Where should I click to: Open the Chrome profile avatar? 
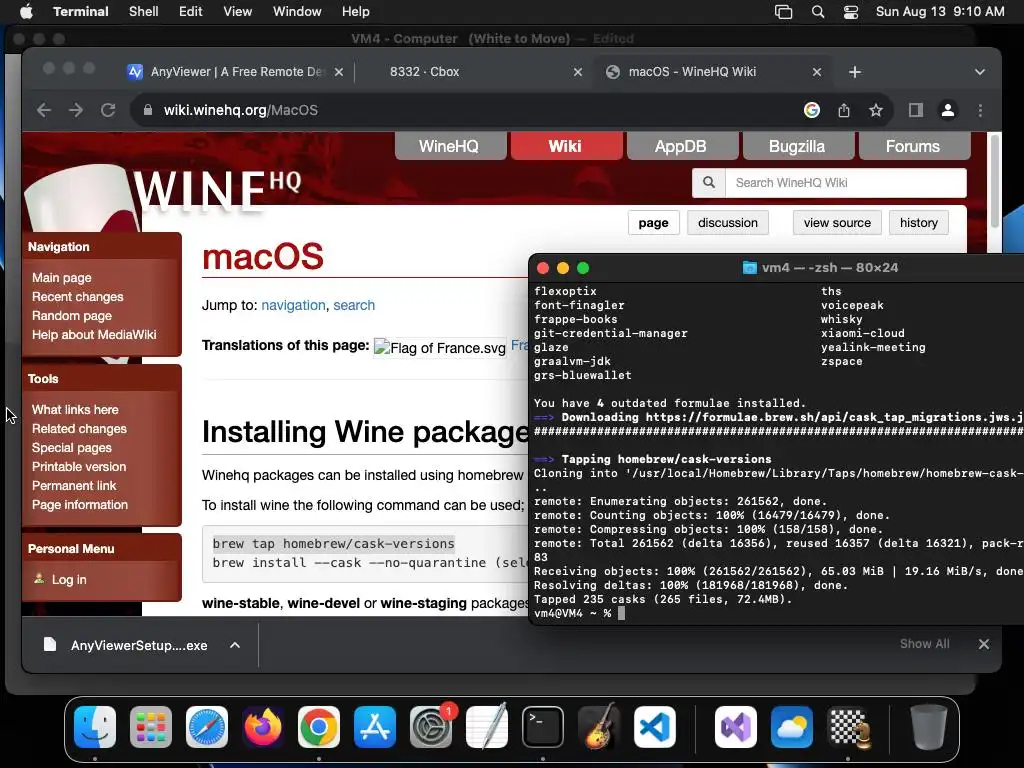948,110
